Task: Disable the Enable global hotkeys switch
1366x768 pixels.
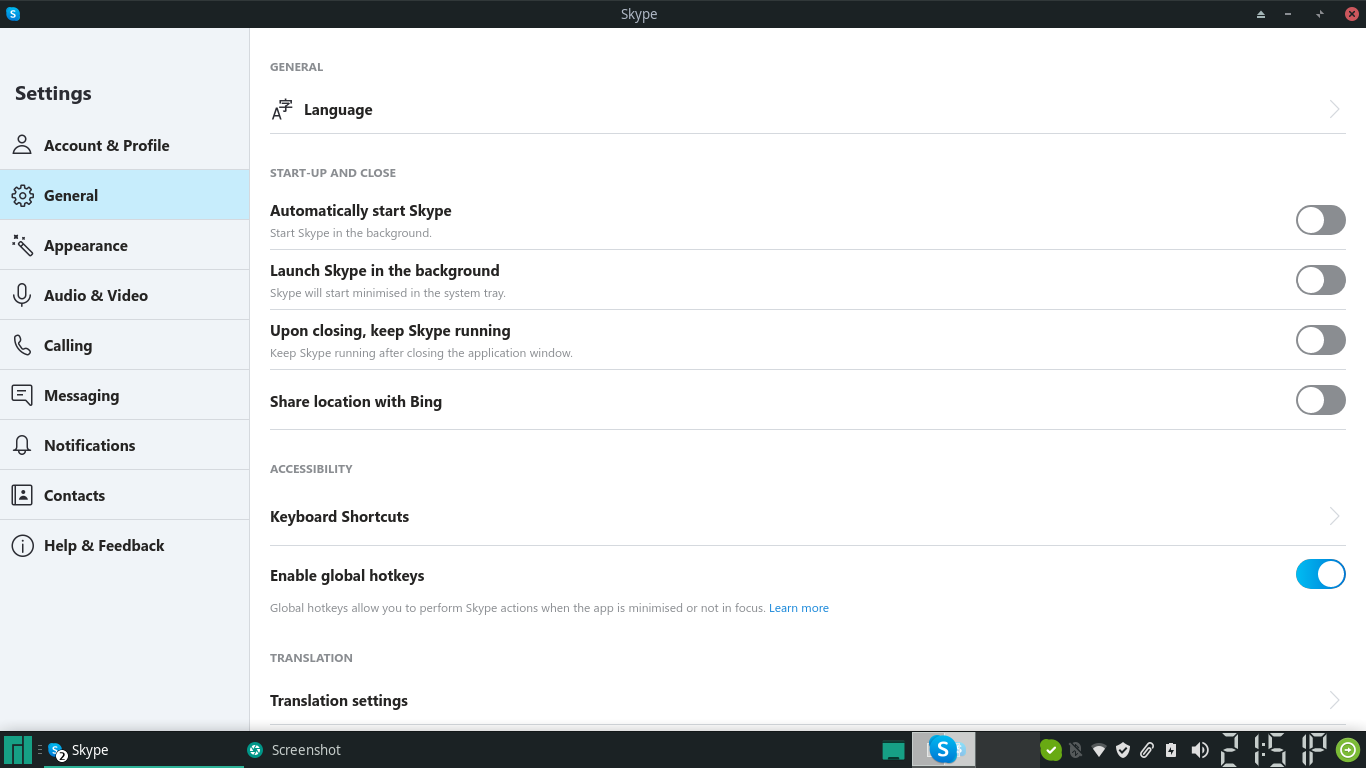Action: click(1321, 574)
